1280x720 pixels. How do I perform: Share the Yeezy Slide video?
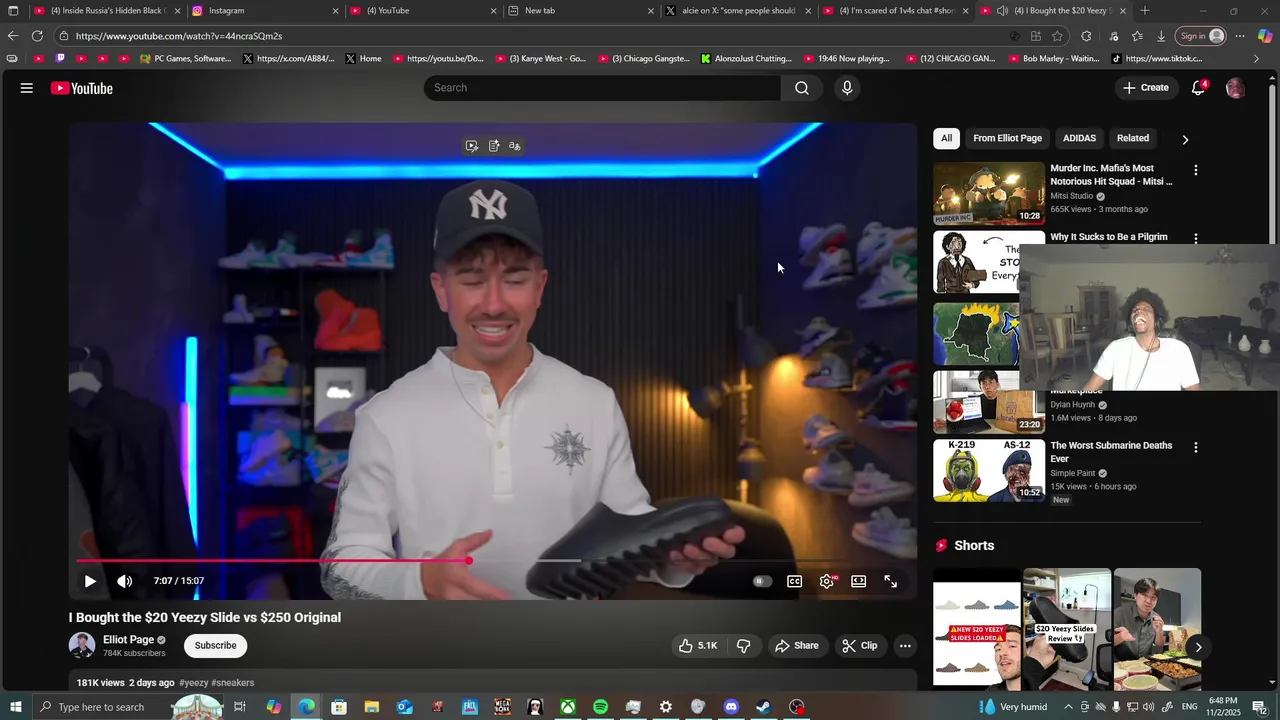[x=797, y=646]
